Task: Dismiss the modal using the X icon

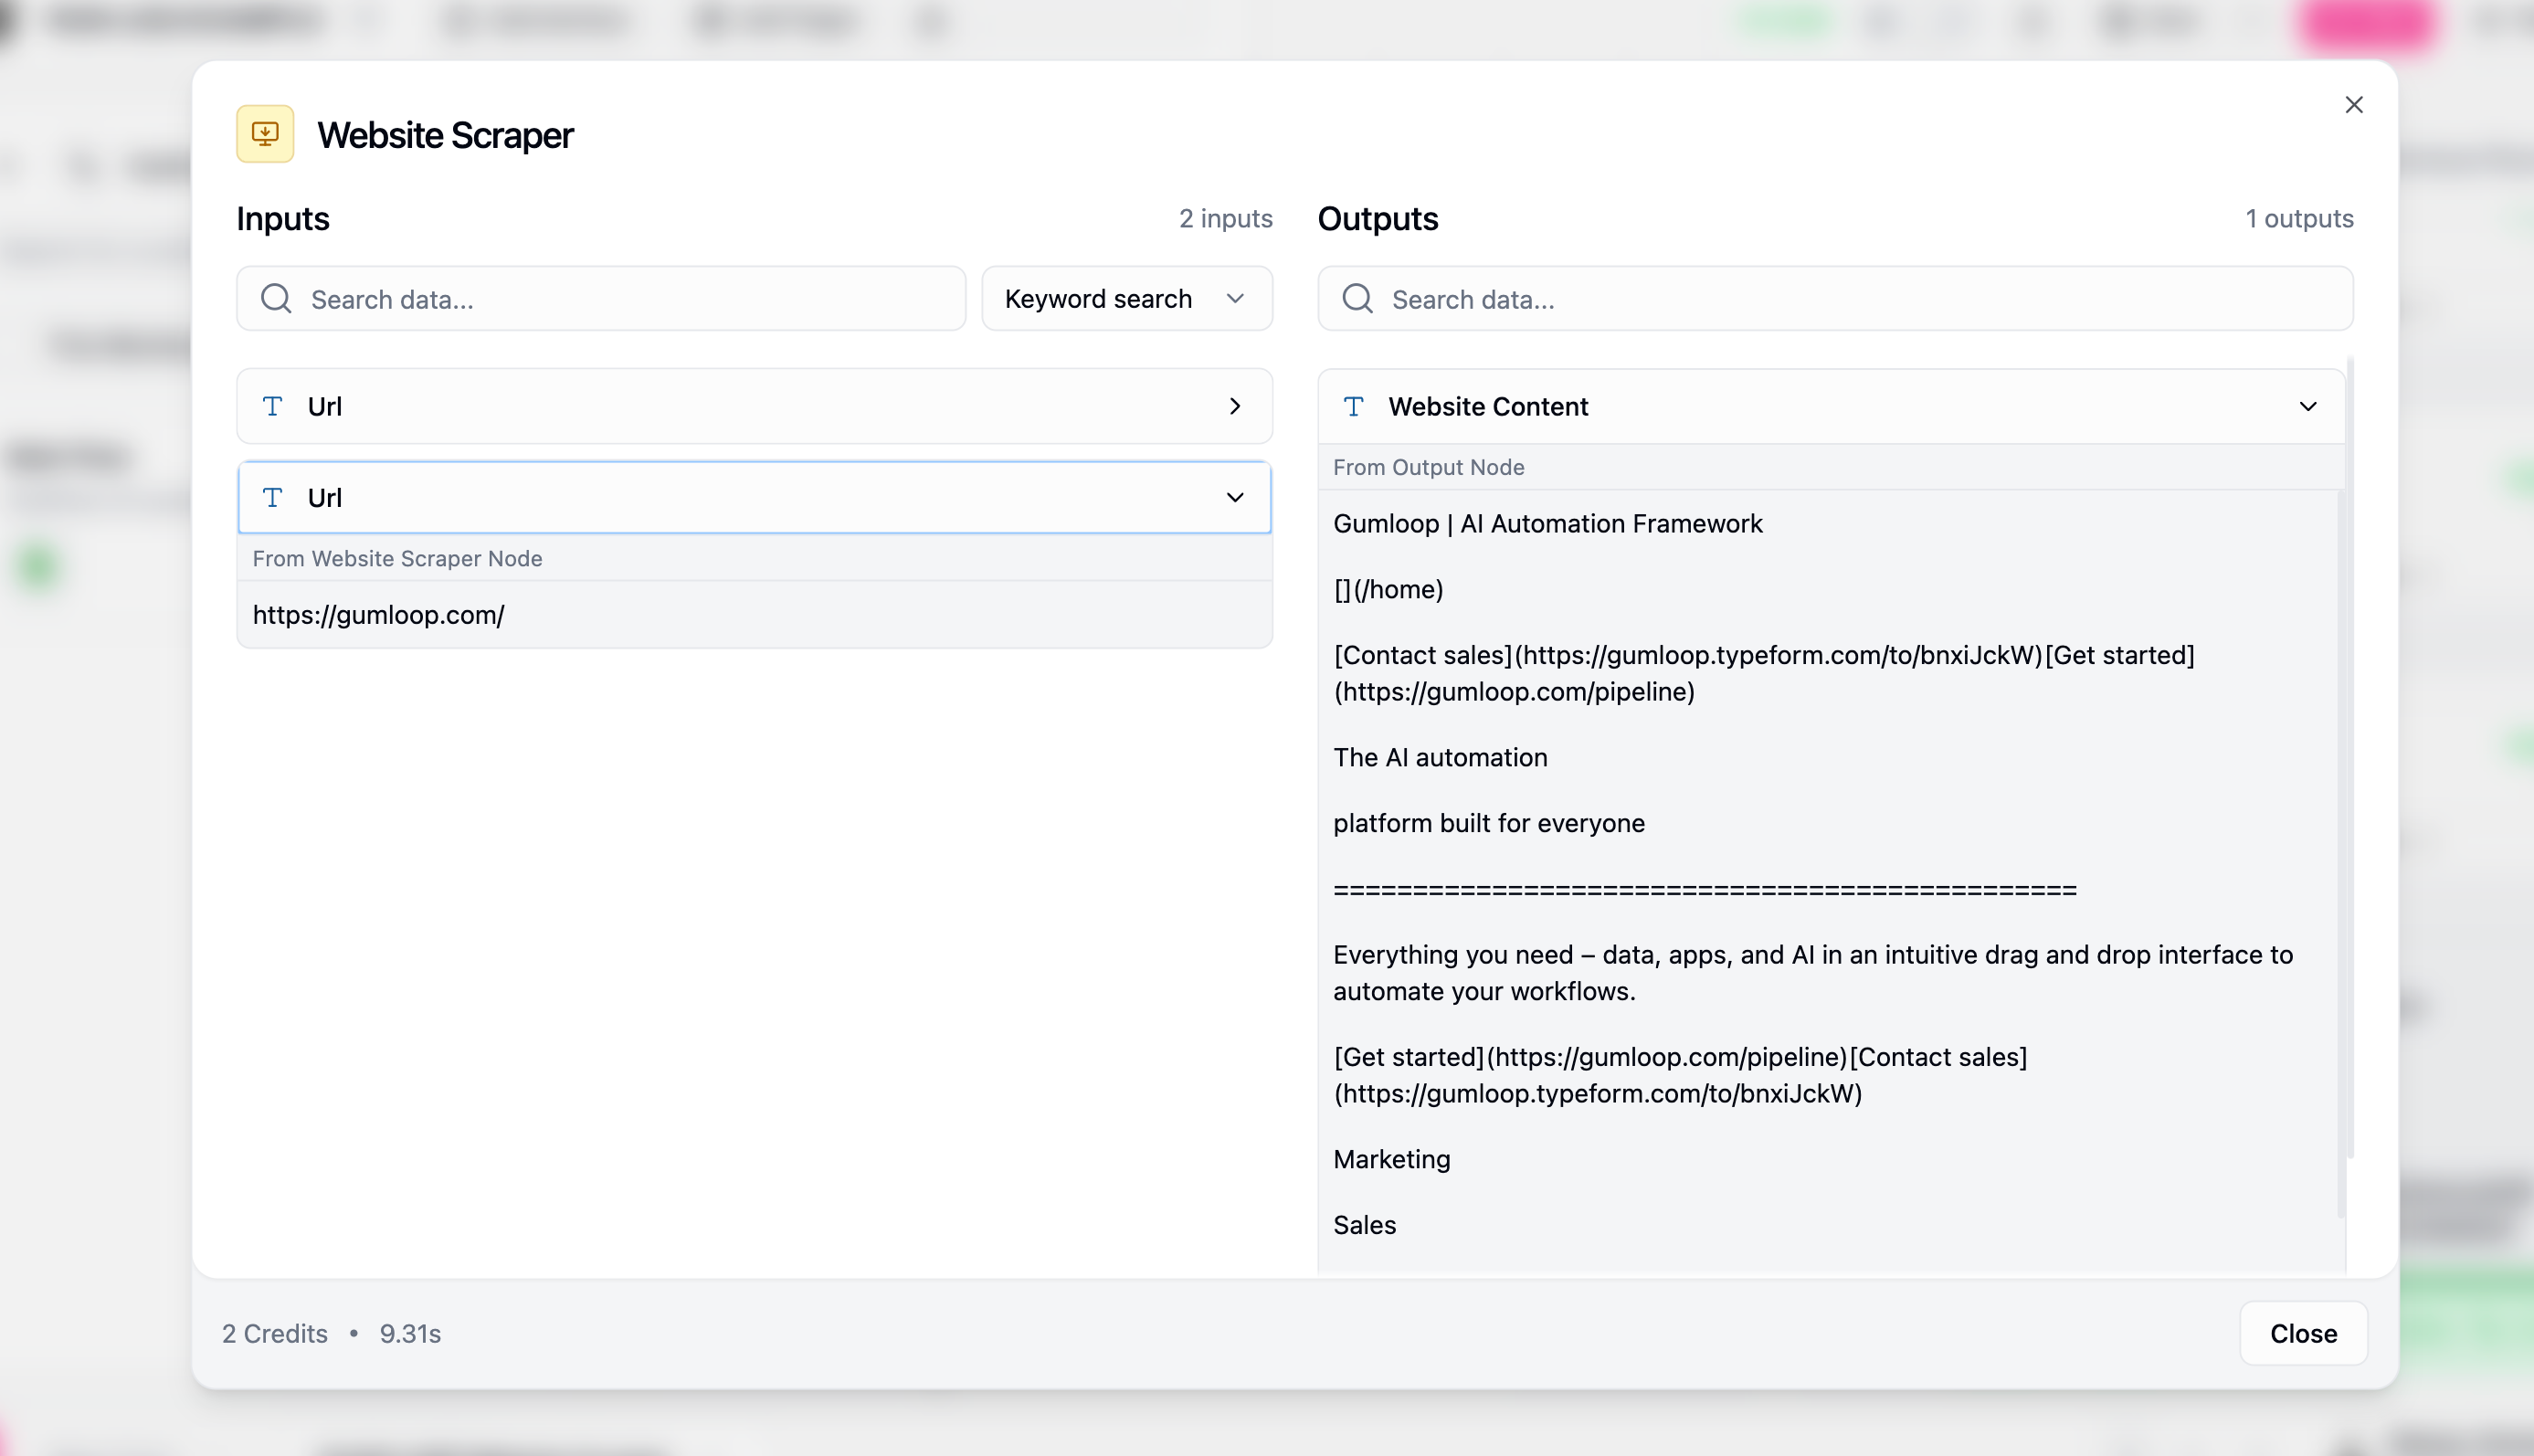Action: 2354,104
